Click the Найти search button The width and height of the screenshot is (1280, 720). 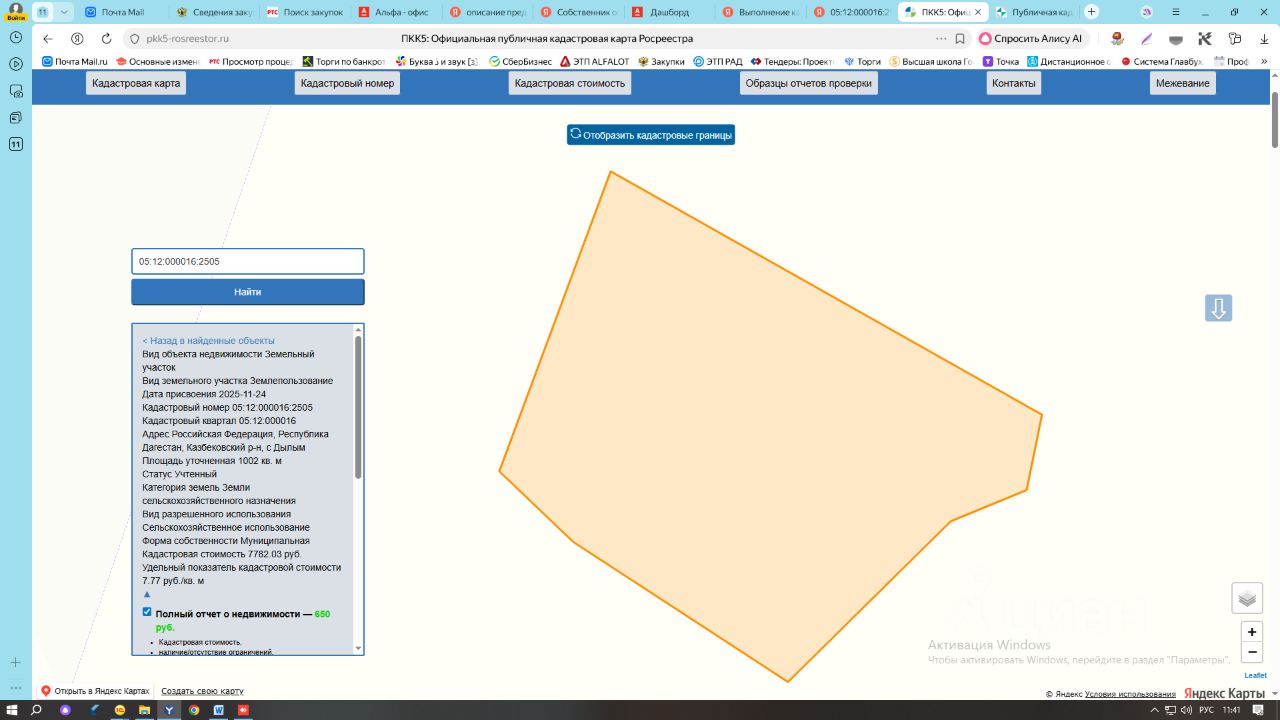[x=248, y=292]
